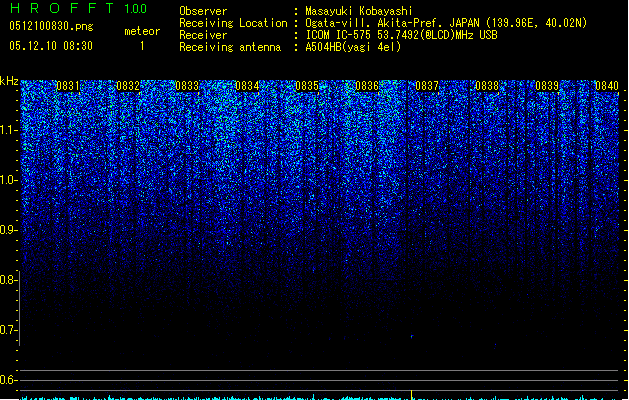
Task: Click the 0838 time marker
Action: pyautogui.click(x=487, y=86)
